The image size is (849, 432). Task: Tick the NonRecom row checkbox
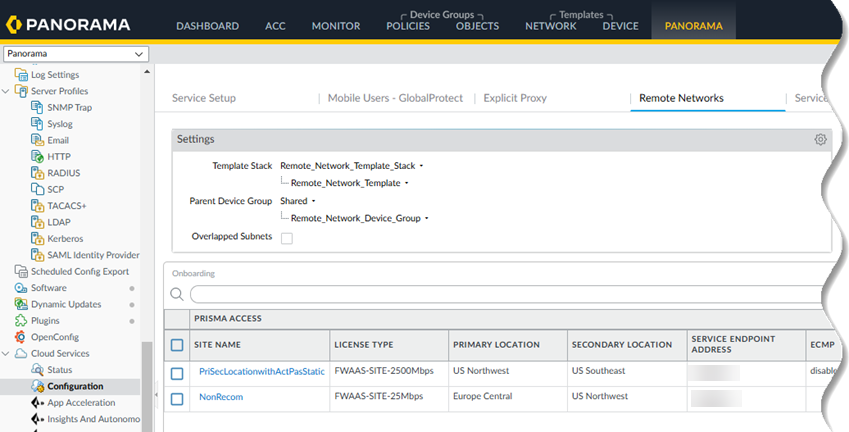(177, 398)
